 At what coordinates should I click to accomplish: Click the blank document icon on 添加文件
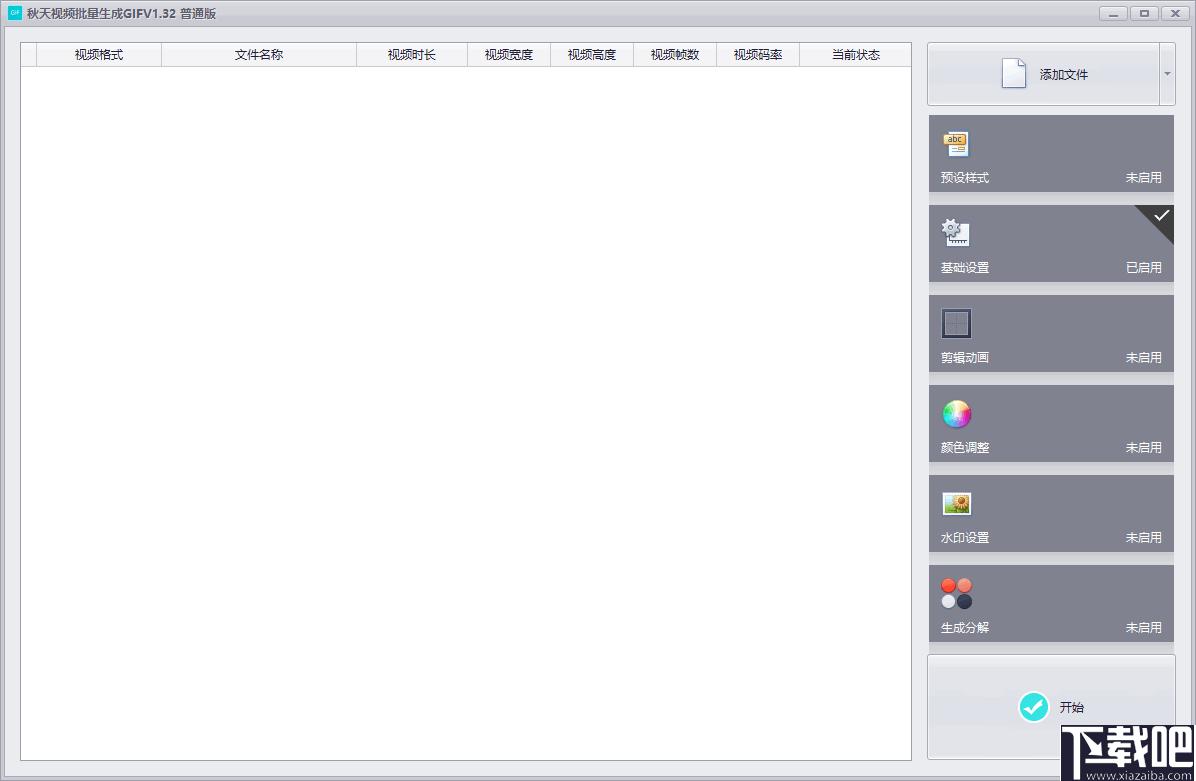(1014, 74)
